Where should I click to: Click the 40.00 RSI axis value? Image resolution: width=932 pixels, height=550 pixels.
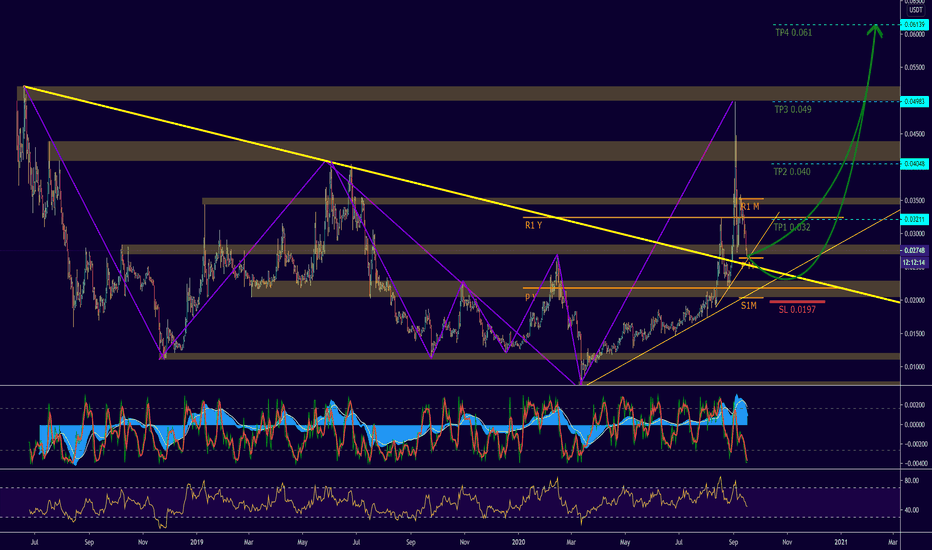[x=912, y=510]
